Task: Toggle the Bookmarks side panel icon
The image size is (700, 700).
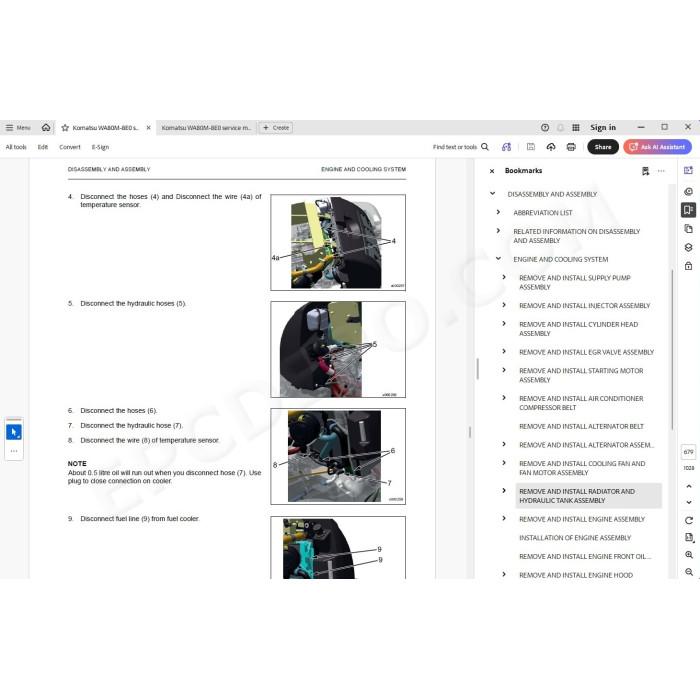Action: point(688,210)
